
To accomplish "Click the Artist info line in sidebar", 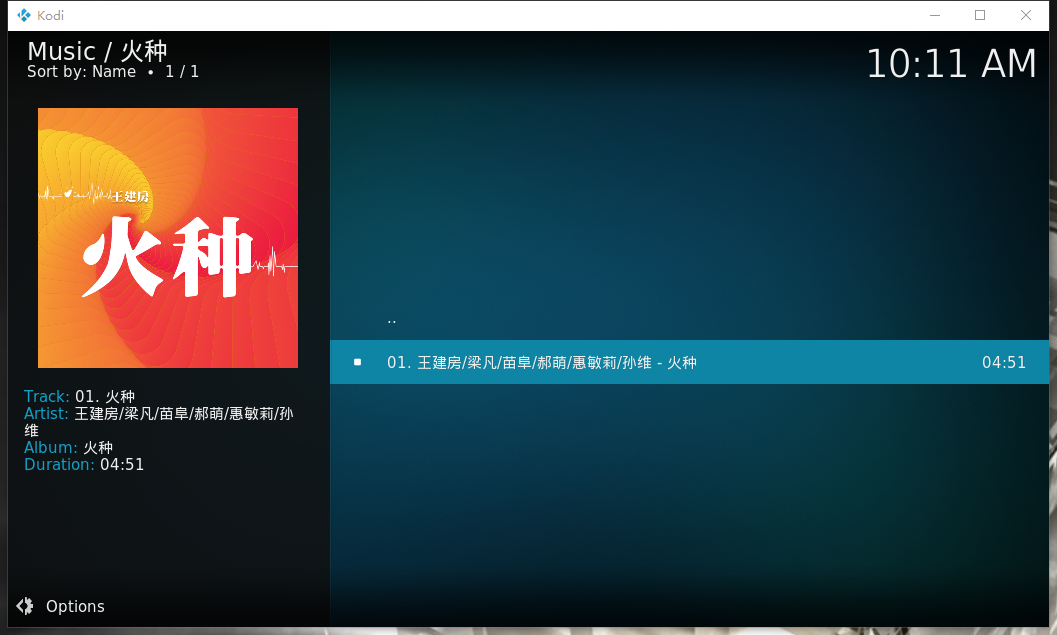I will (x=158, y=414).
